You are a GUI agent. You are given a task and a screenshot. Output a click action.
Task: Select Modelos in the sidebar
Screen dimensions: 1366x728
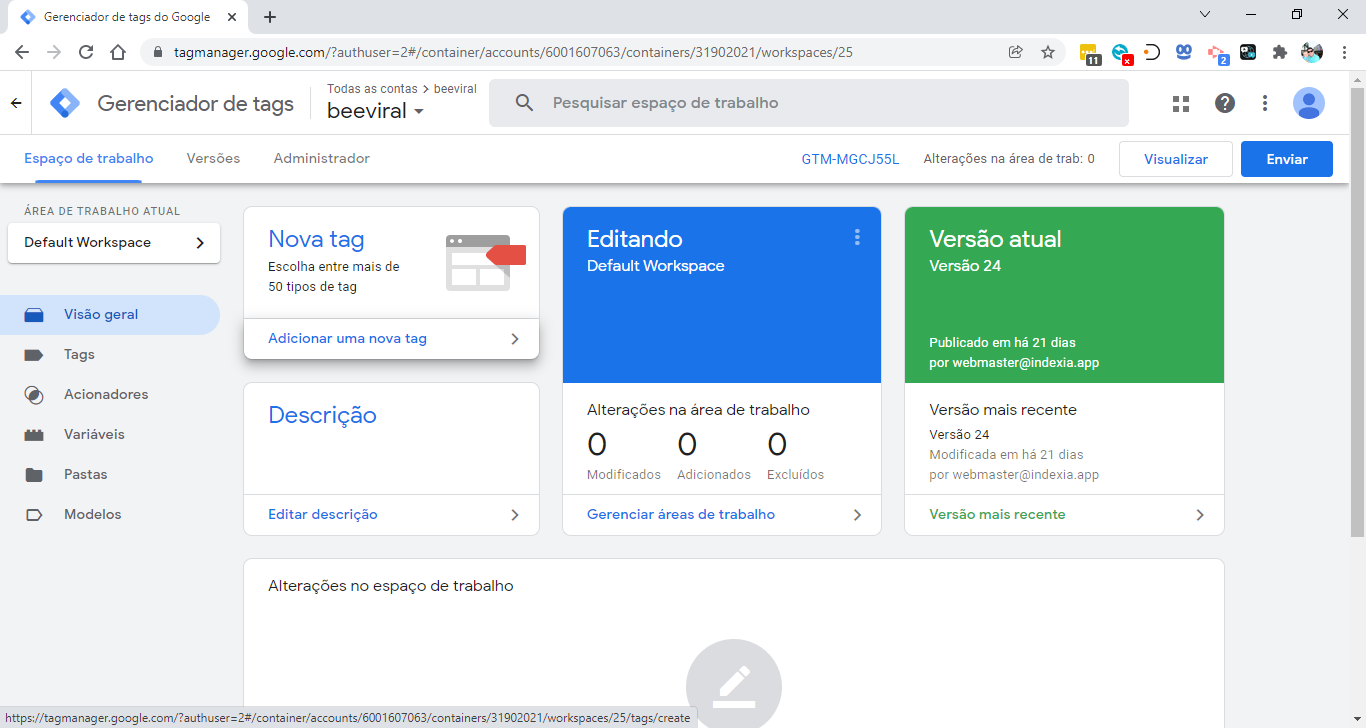point(110,515)
